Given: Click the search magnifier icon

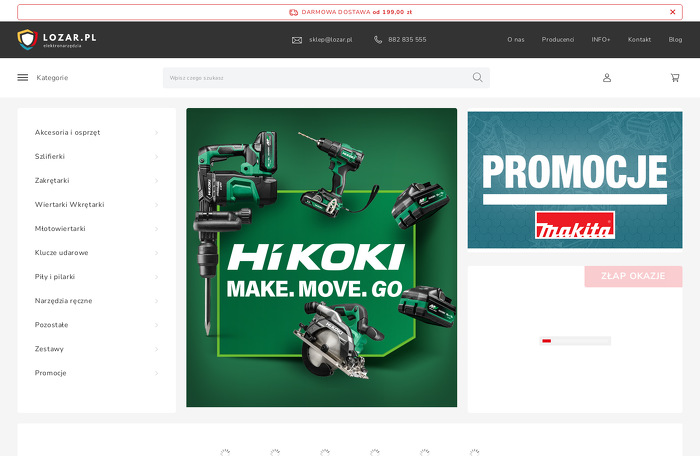Looking at the screenshot, I should 477,78.
